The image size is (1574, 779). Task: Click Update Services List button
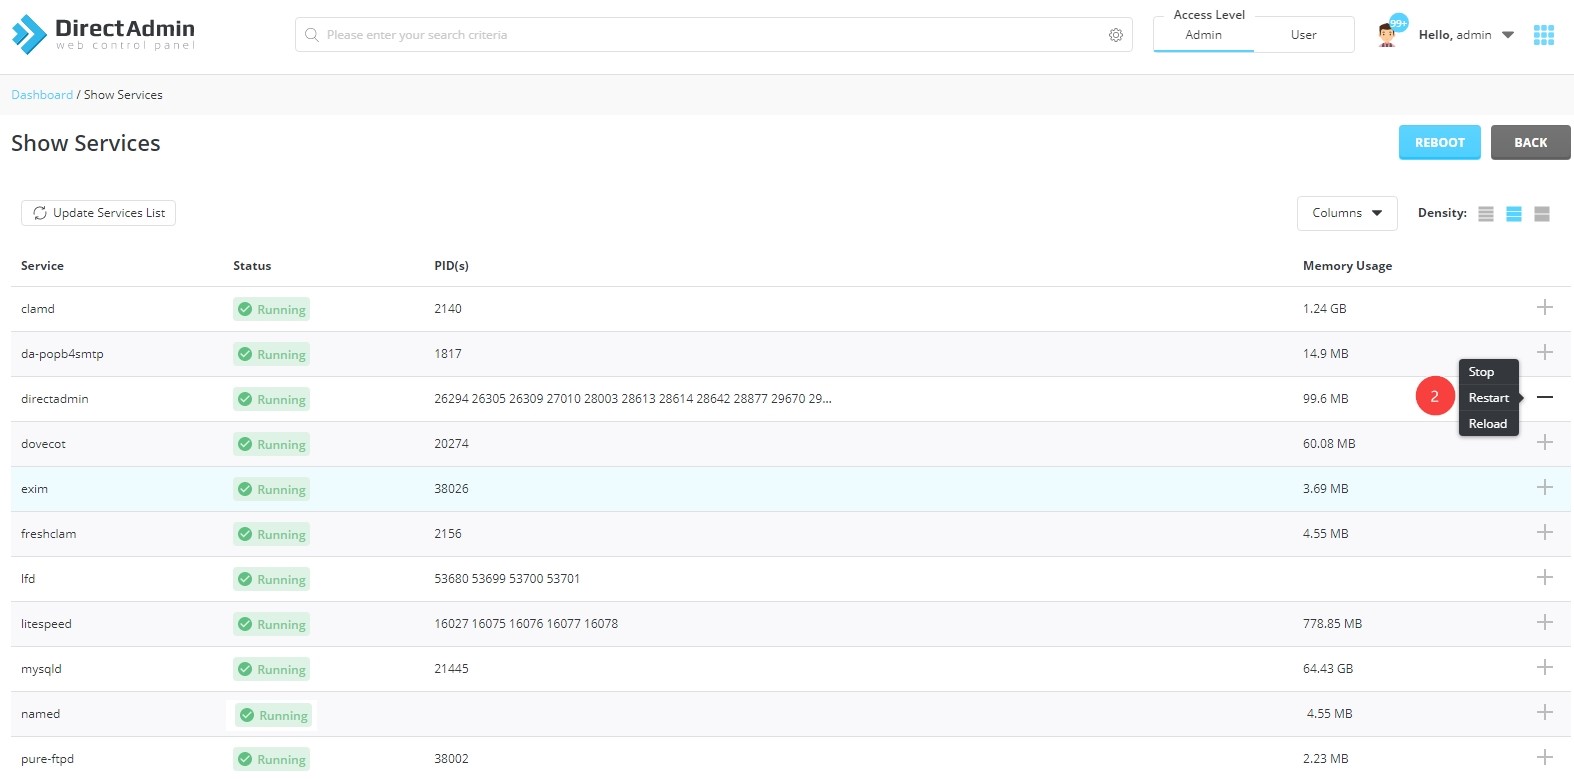tap(98, 213)
